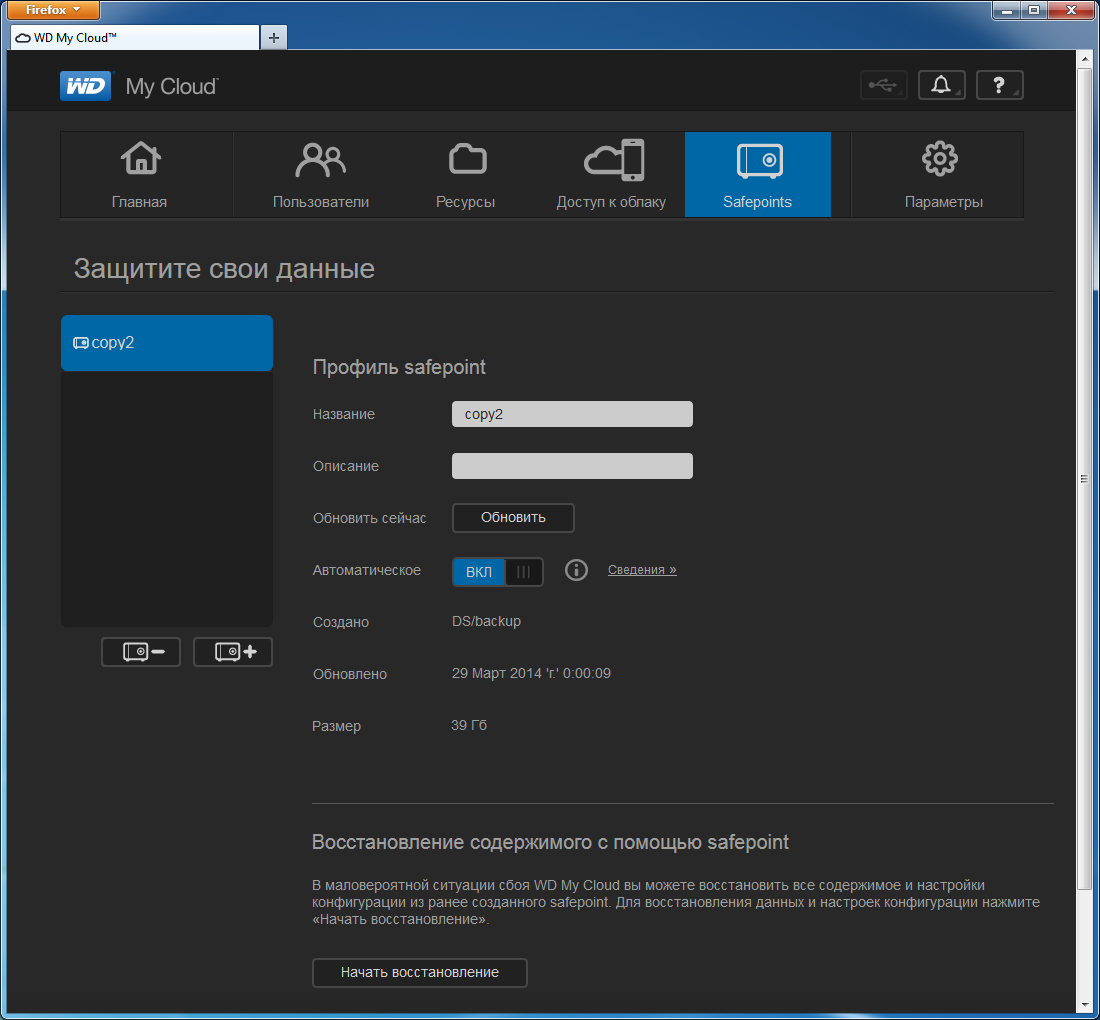Open the Firefox menu dropdown

(x=54, y=10)
